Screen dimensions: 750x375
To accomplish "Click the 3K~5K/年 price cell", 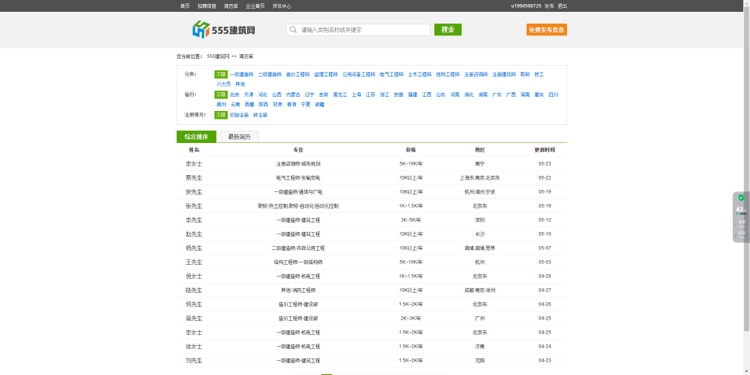I will pyautogui.click(x=411, y=220).
